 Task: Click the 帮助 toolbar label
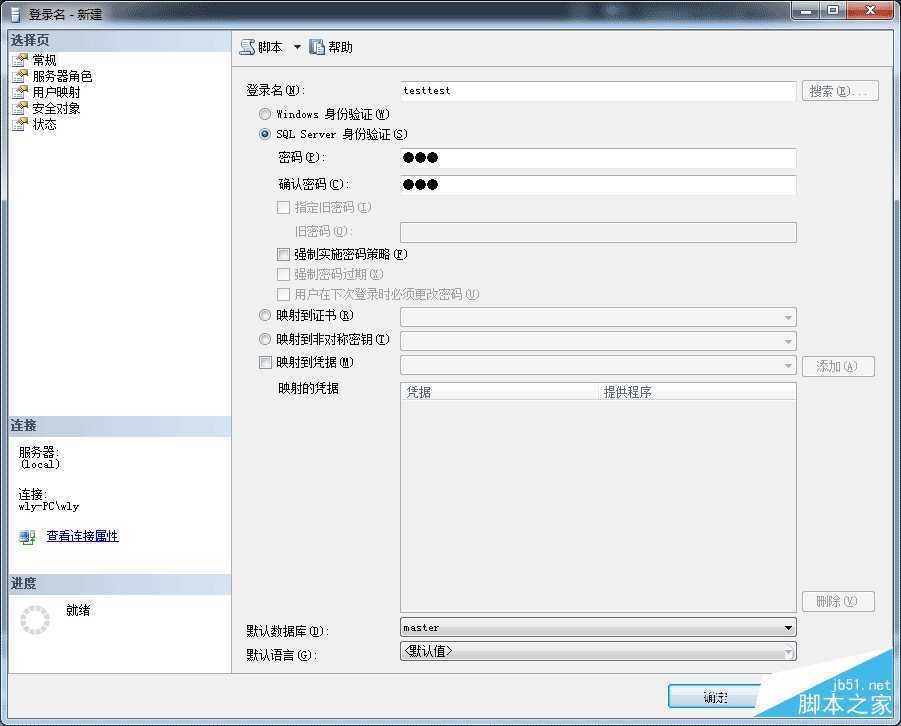pos(340,47)
